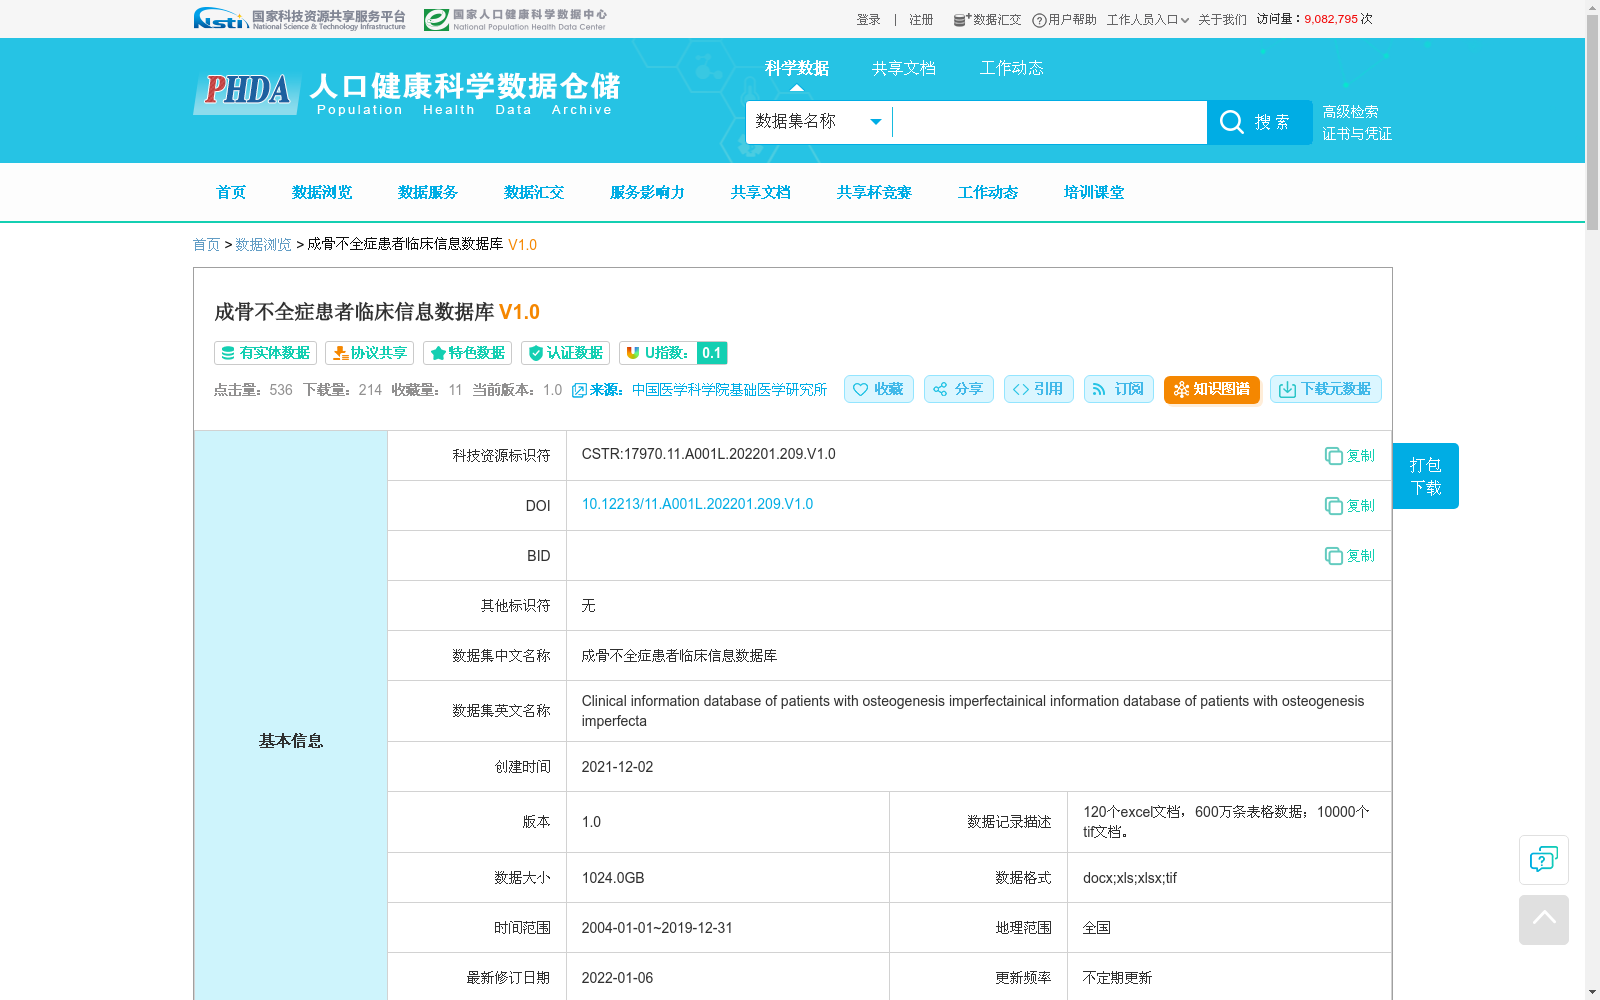This screenshot has height=1000, width=1600.
Task: Click the magnifier search button
Action: [x=1259, y=122]
